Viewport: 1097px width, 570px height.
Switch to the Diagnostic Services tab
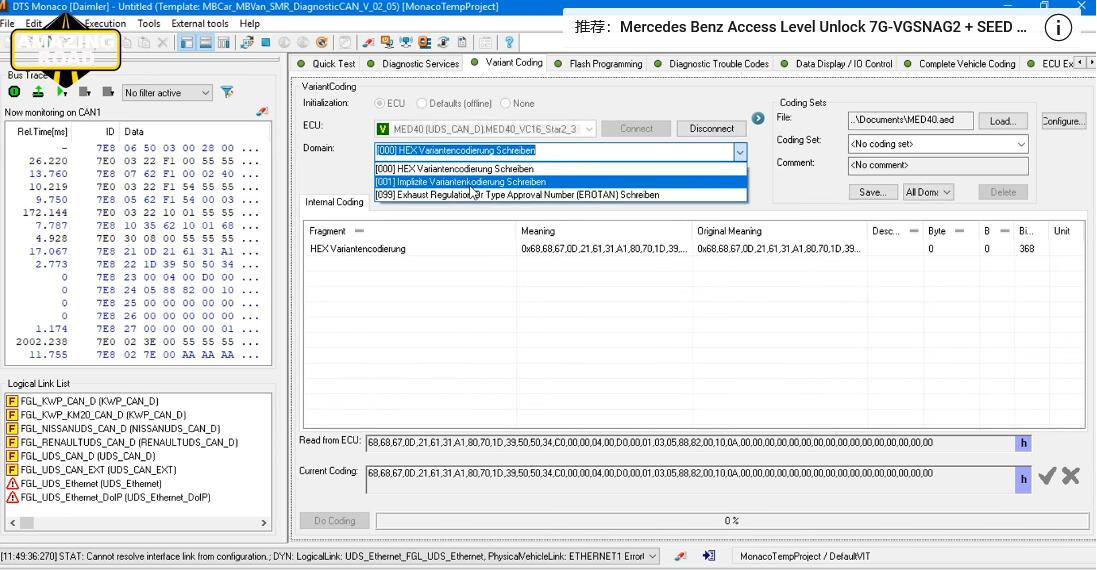click(413, 64)
